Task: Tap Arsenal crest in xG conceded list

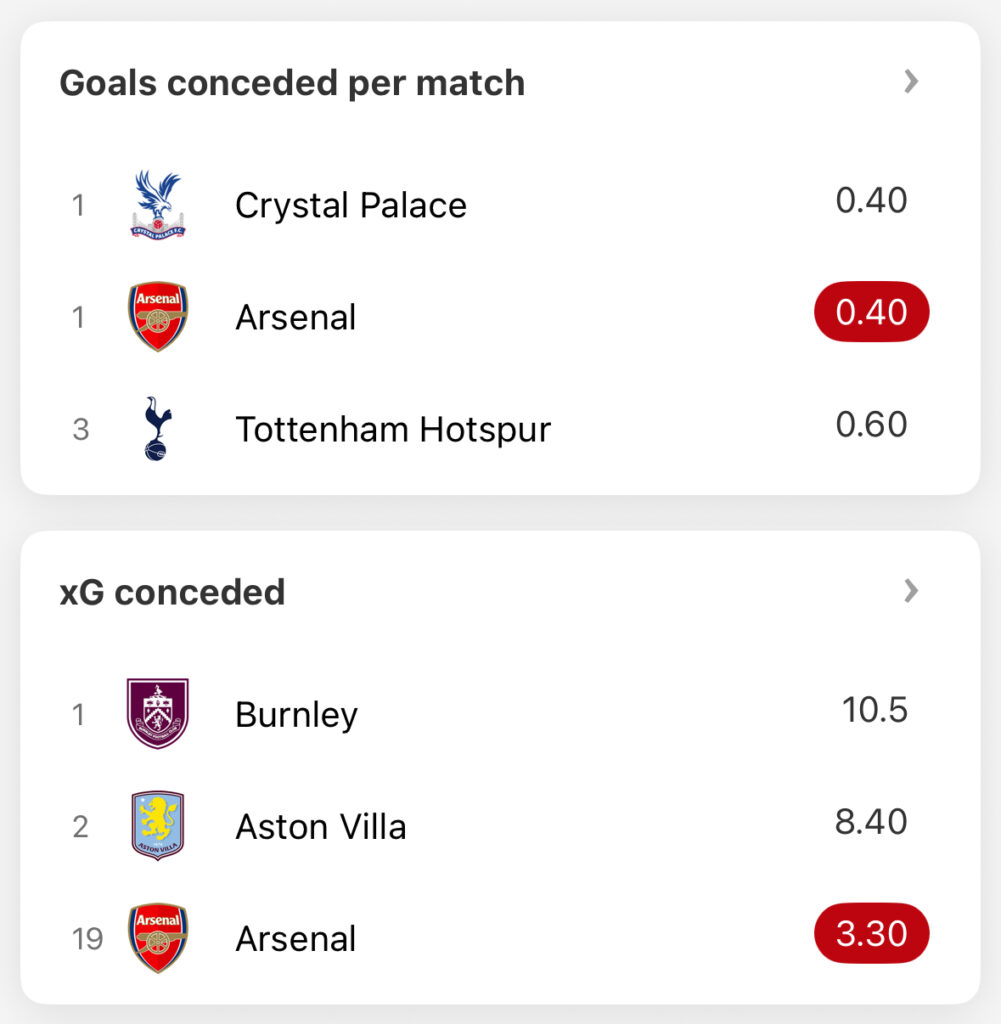Action: pos(157,938)
